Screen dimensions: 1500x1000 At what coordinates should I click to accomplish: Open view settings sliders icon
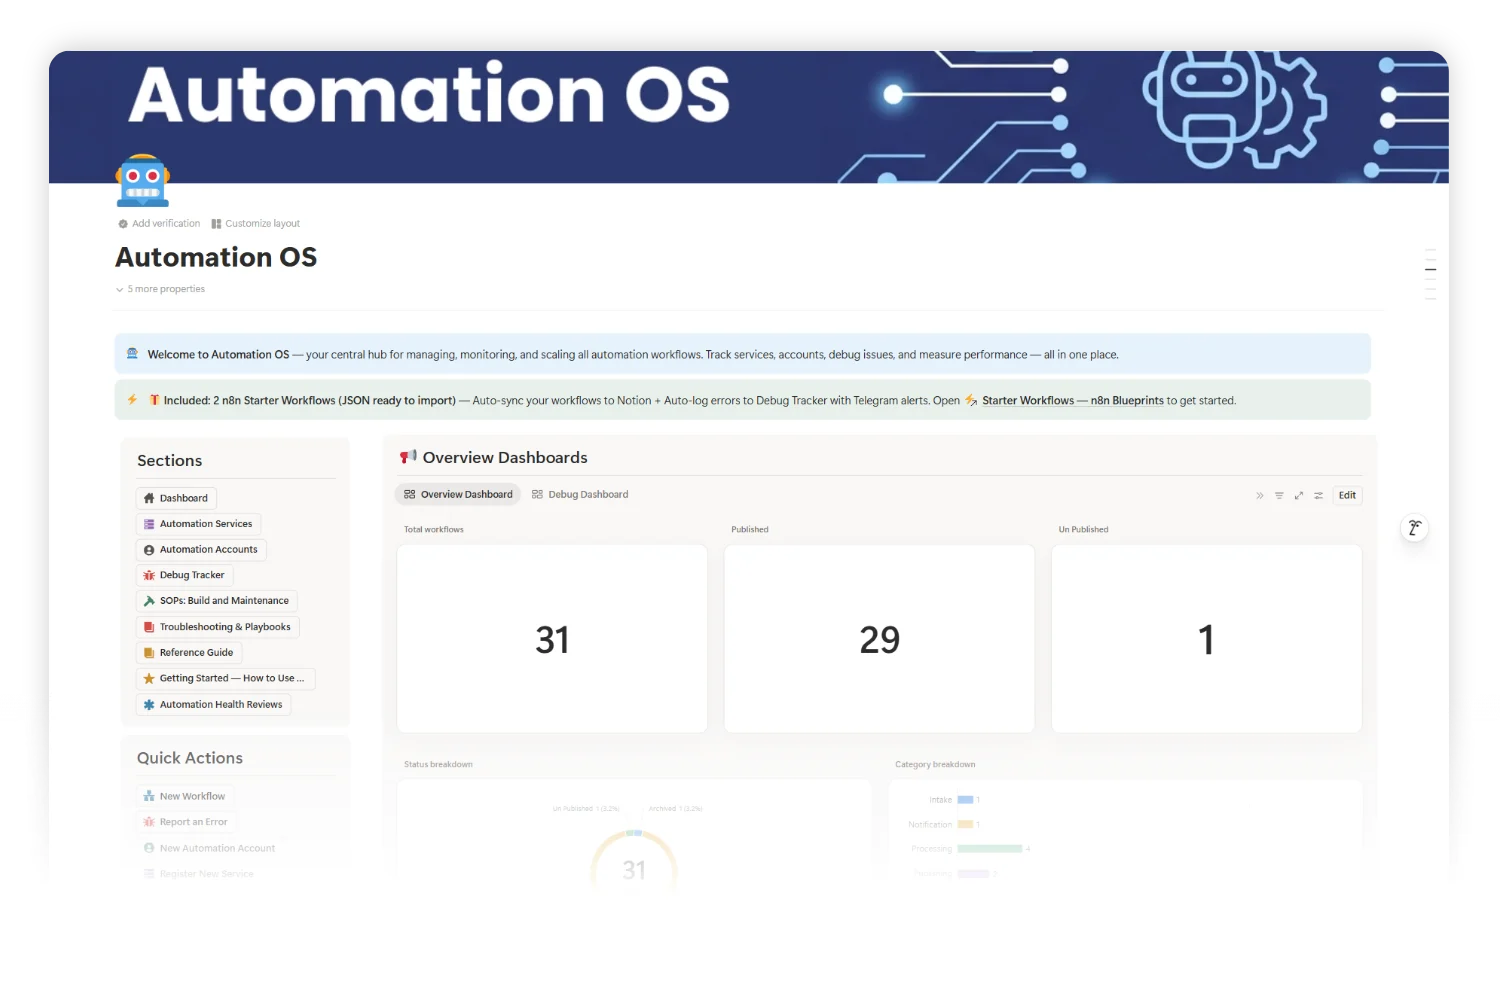click(1319, 496)
